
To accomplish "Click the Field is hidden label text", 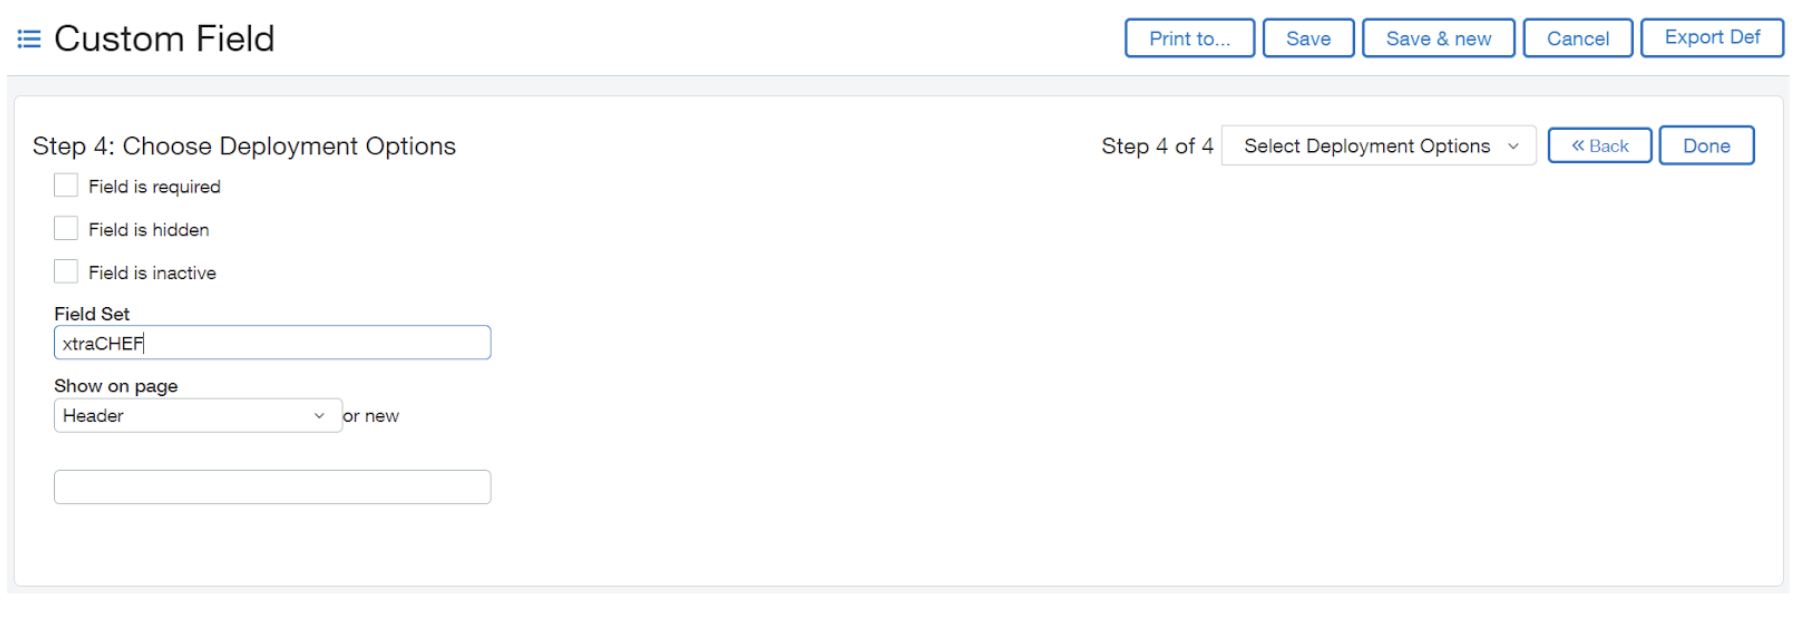I will [x=148, y=230].
